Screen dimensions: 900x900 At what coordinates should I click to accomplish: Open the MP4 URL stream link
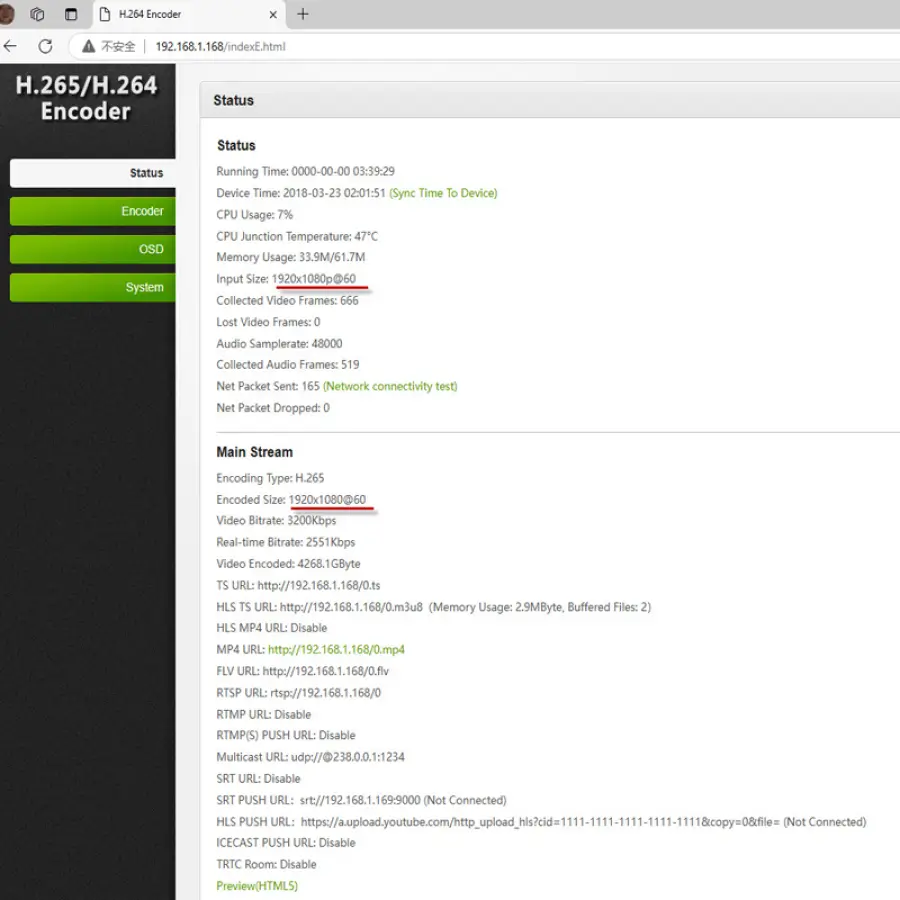coord(336,650)
